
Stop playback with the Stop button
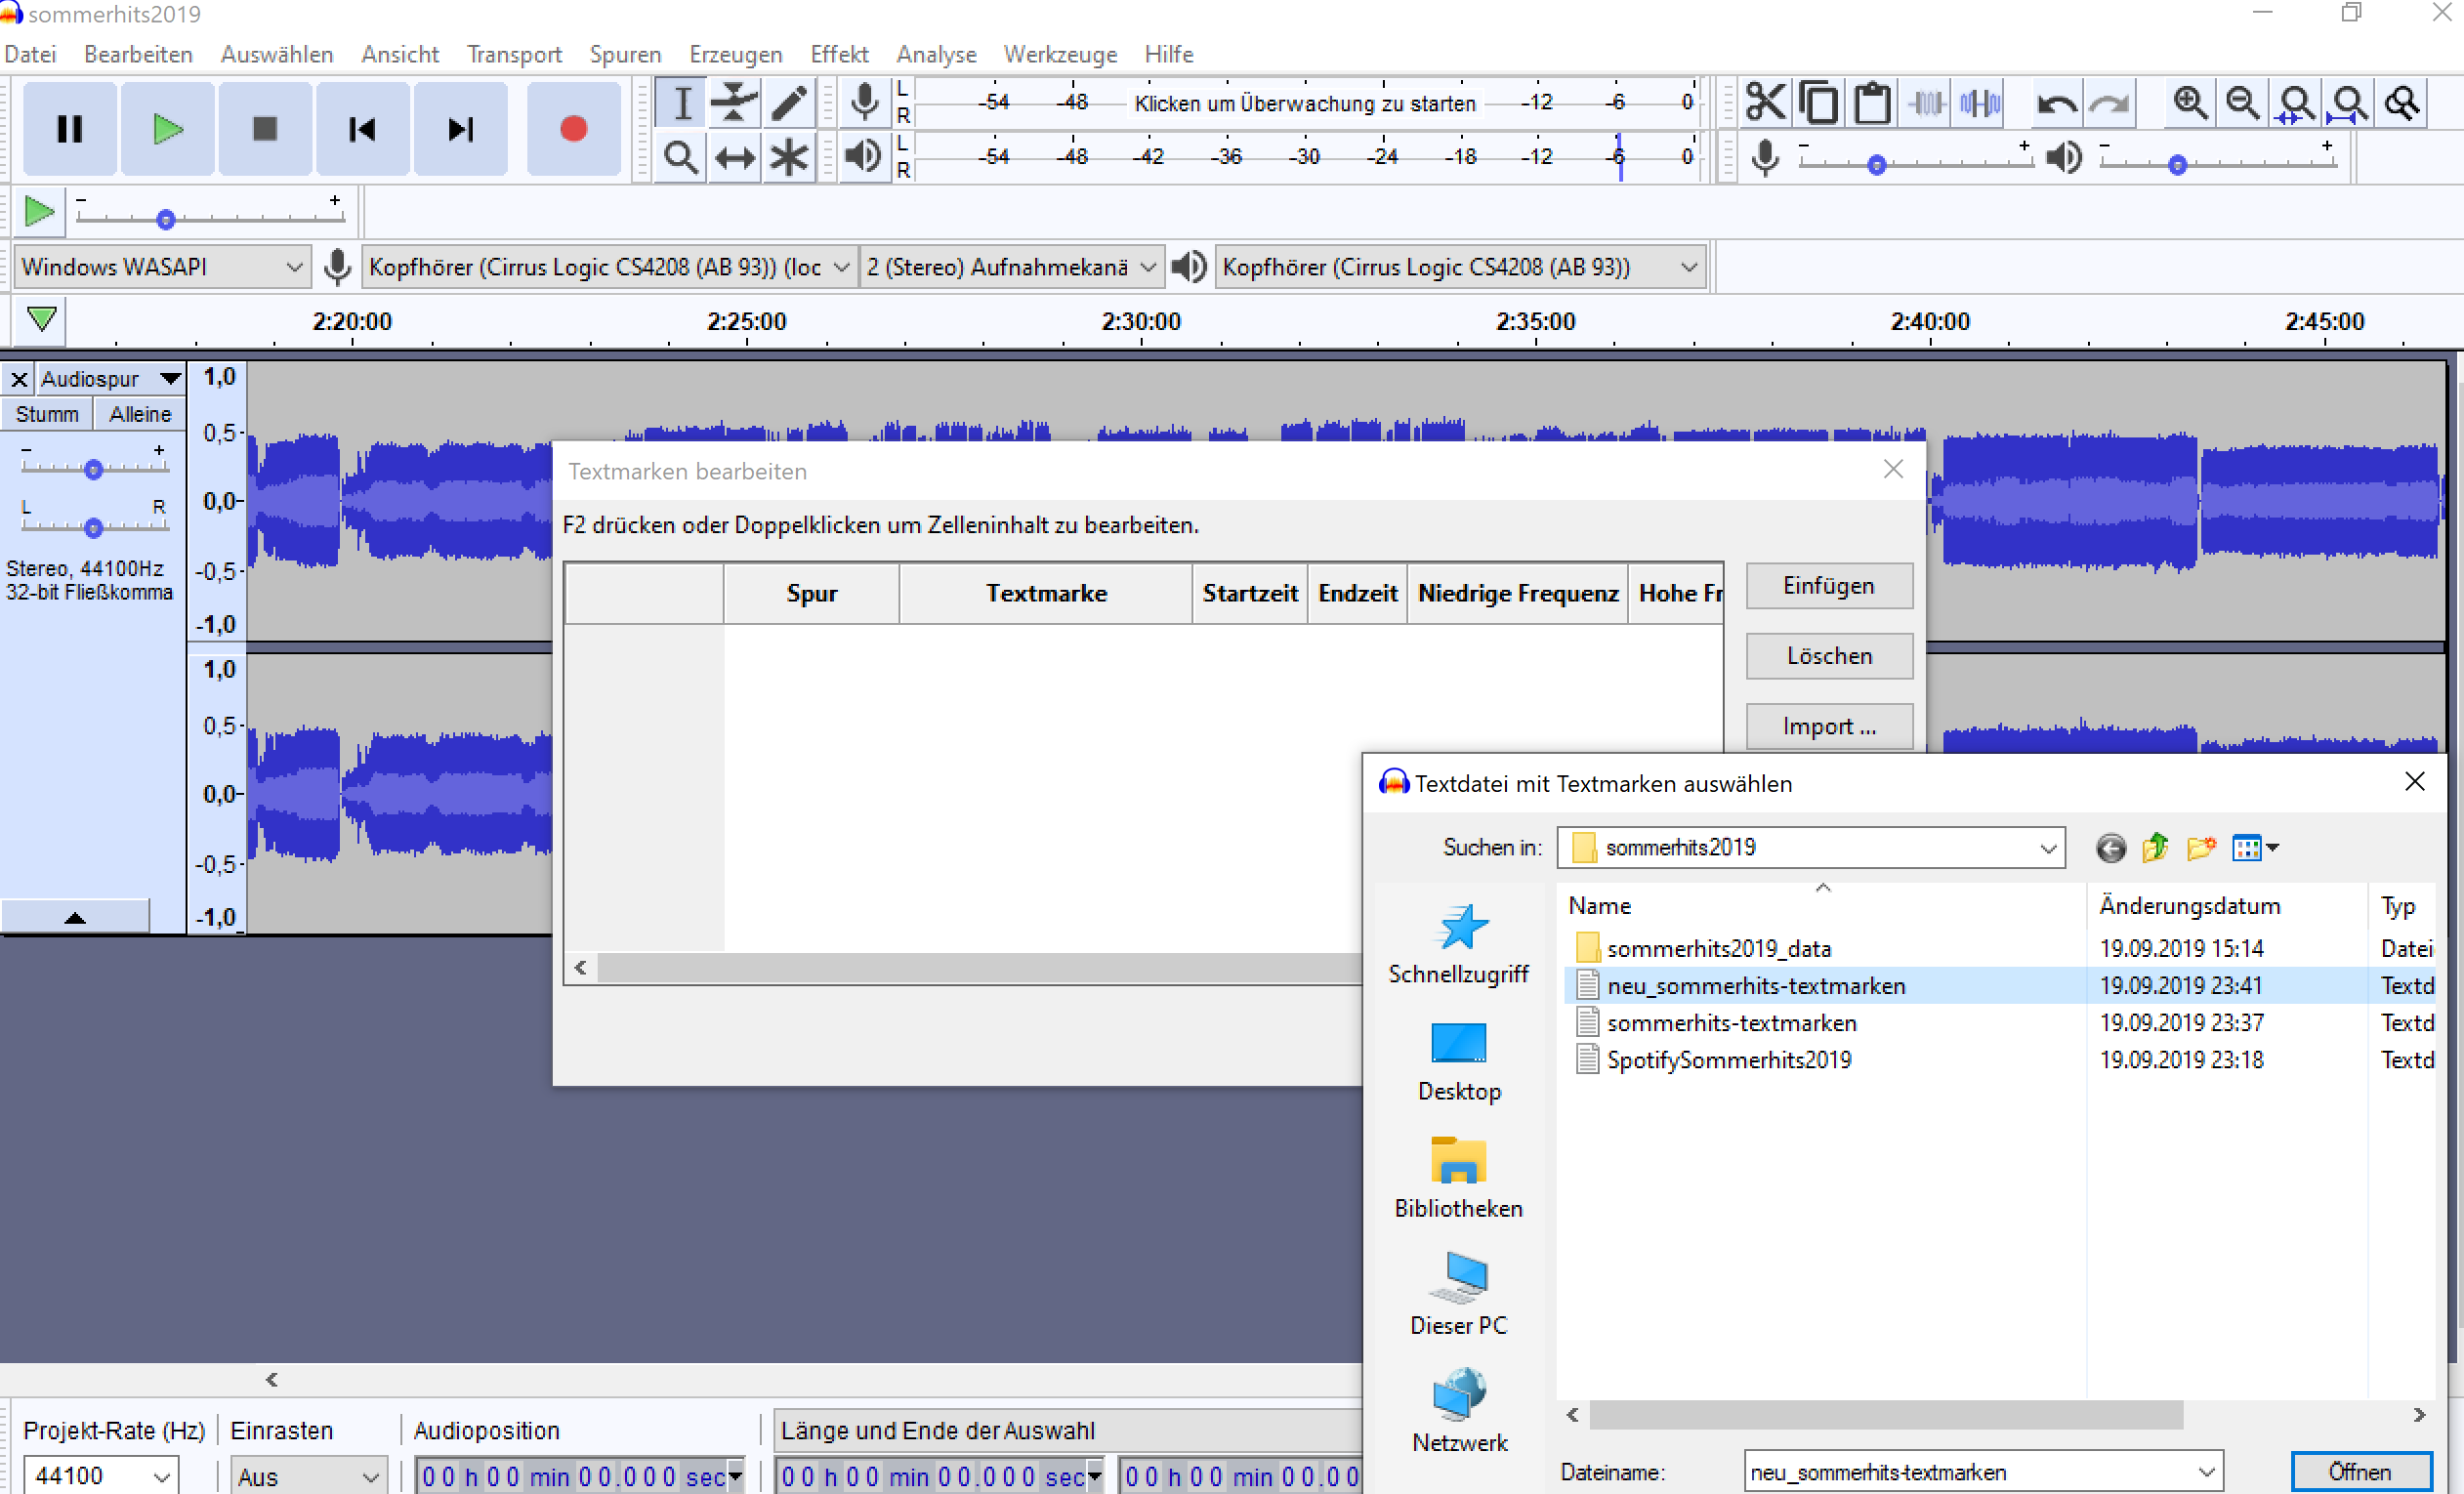coord(265,129)
